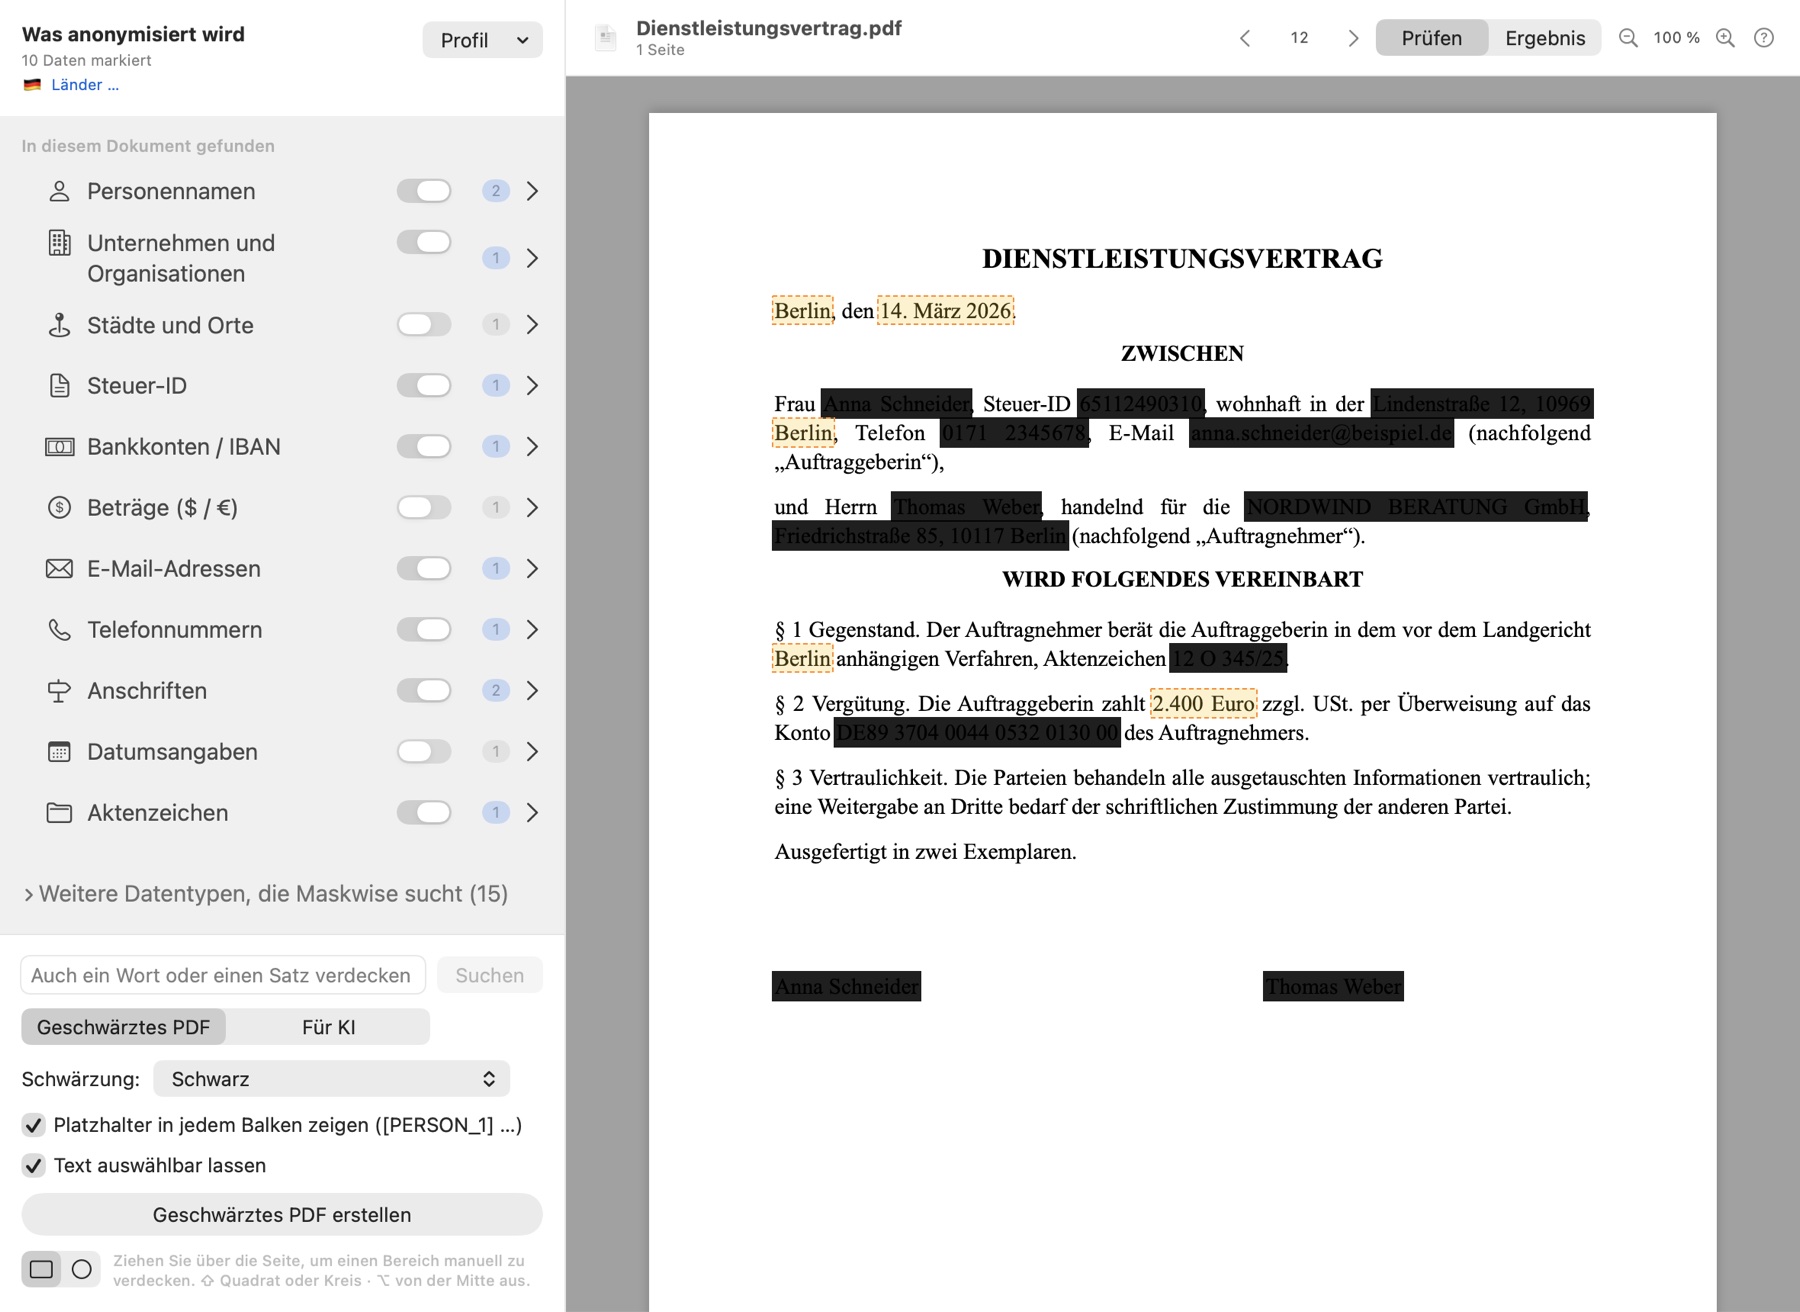Click the redacted NORDWIND BERATUNG GmbH bar
This screenshot has width=1800, height=1312.
(x=1416, y=507)
